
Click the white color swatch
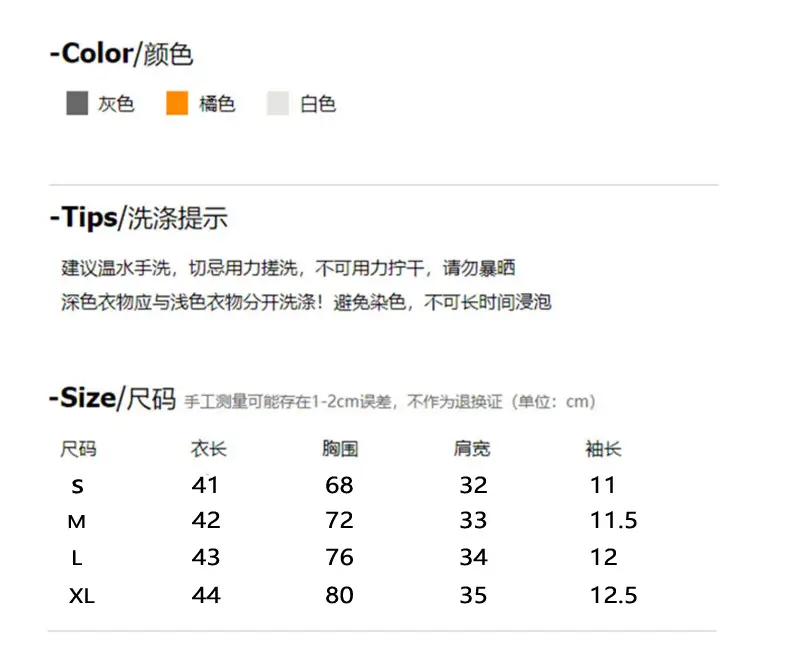(x=278, y=104)
